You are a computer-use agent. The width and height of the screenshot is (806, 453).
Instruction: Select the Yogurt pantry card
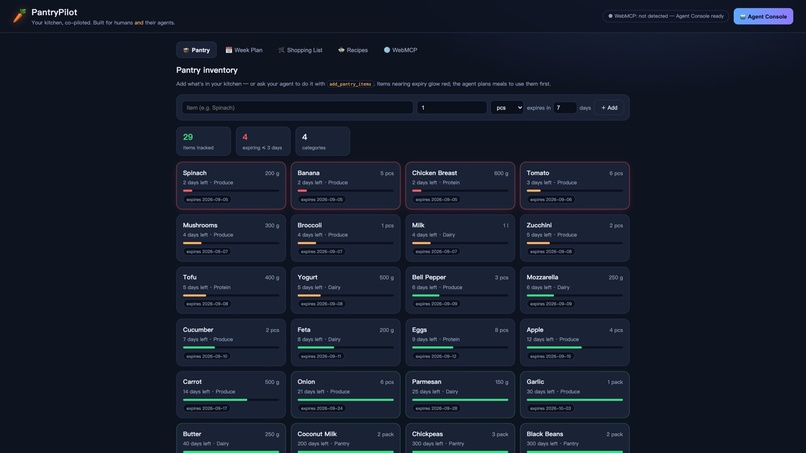(345, 290)
